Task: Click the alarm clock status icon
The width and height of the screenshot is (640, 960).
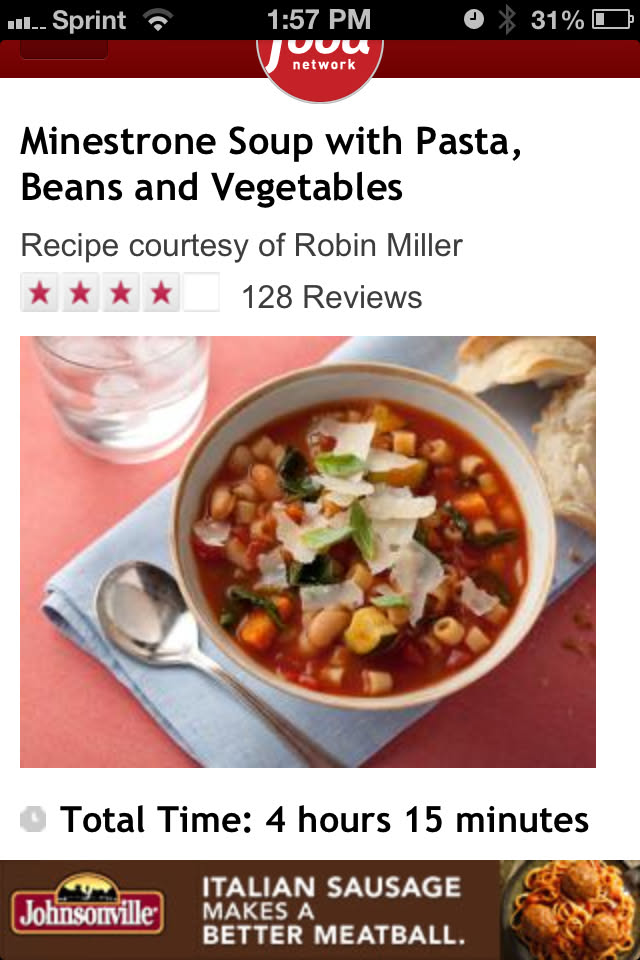Action: click(474, 19)
